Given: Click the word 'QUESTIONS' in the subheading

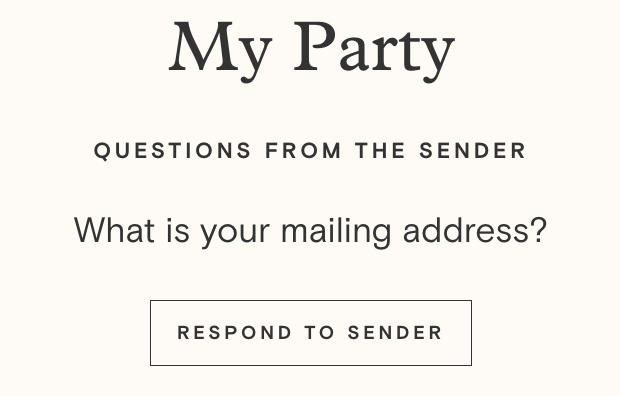Looking at the screenshot, I should click(x=172, y=151).
